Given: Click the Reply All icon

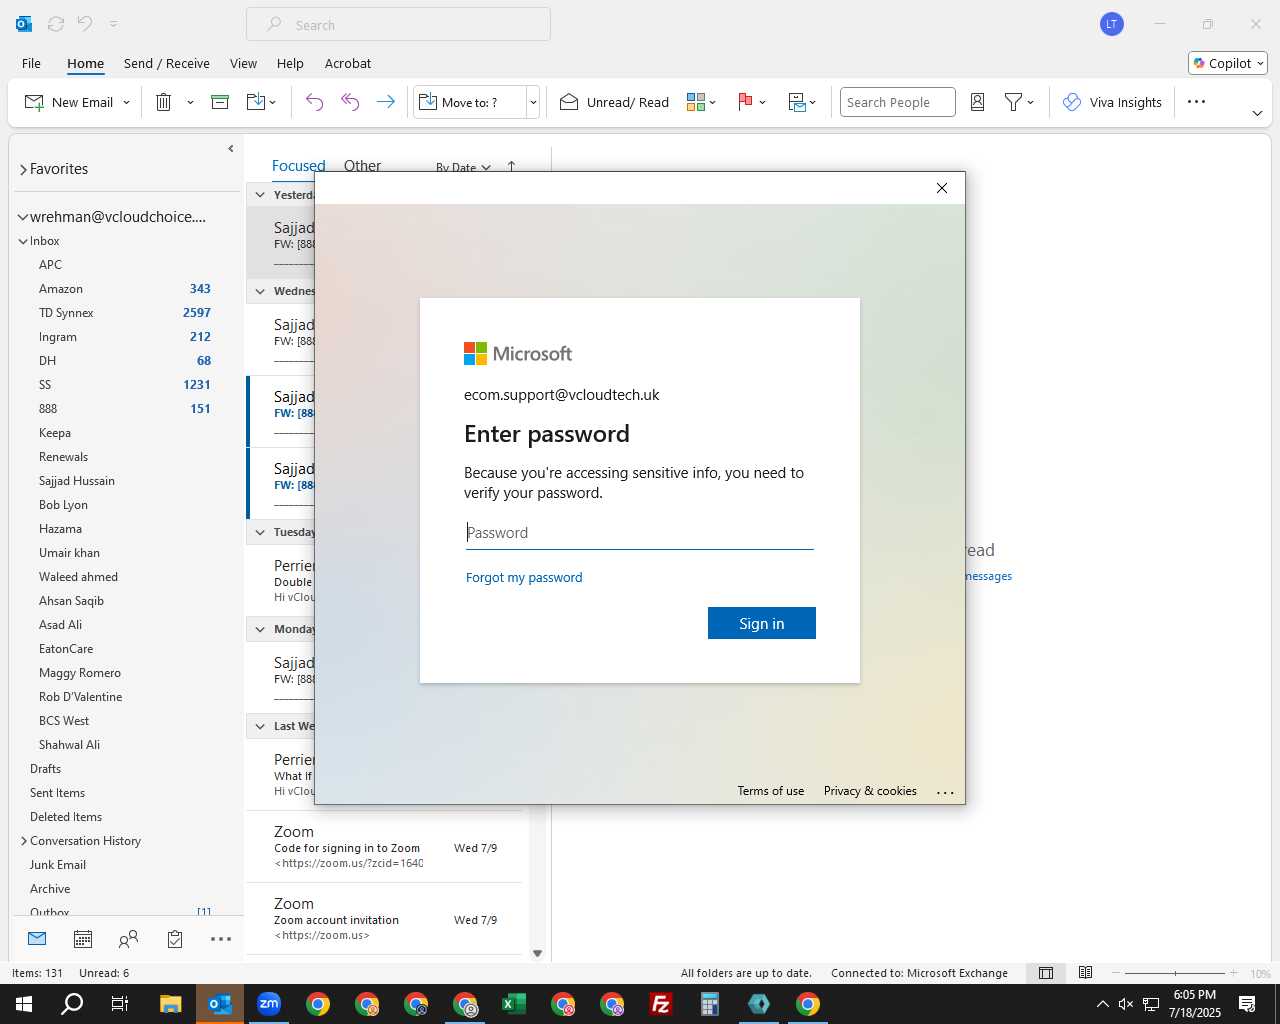Looking at the screenshot, I should click(x=350, y=102).
